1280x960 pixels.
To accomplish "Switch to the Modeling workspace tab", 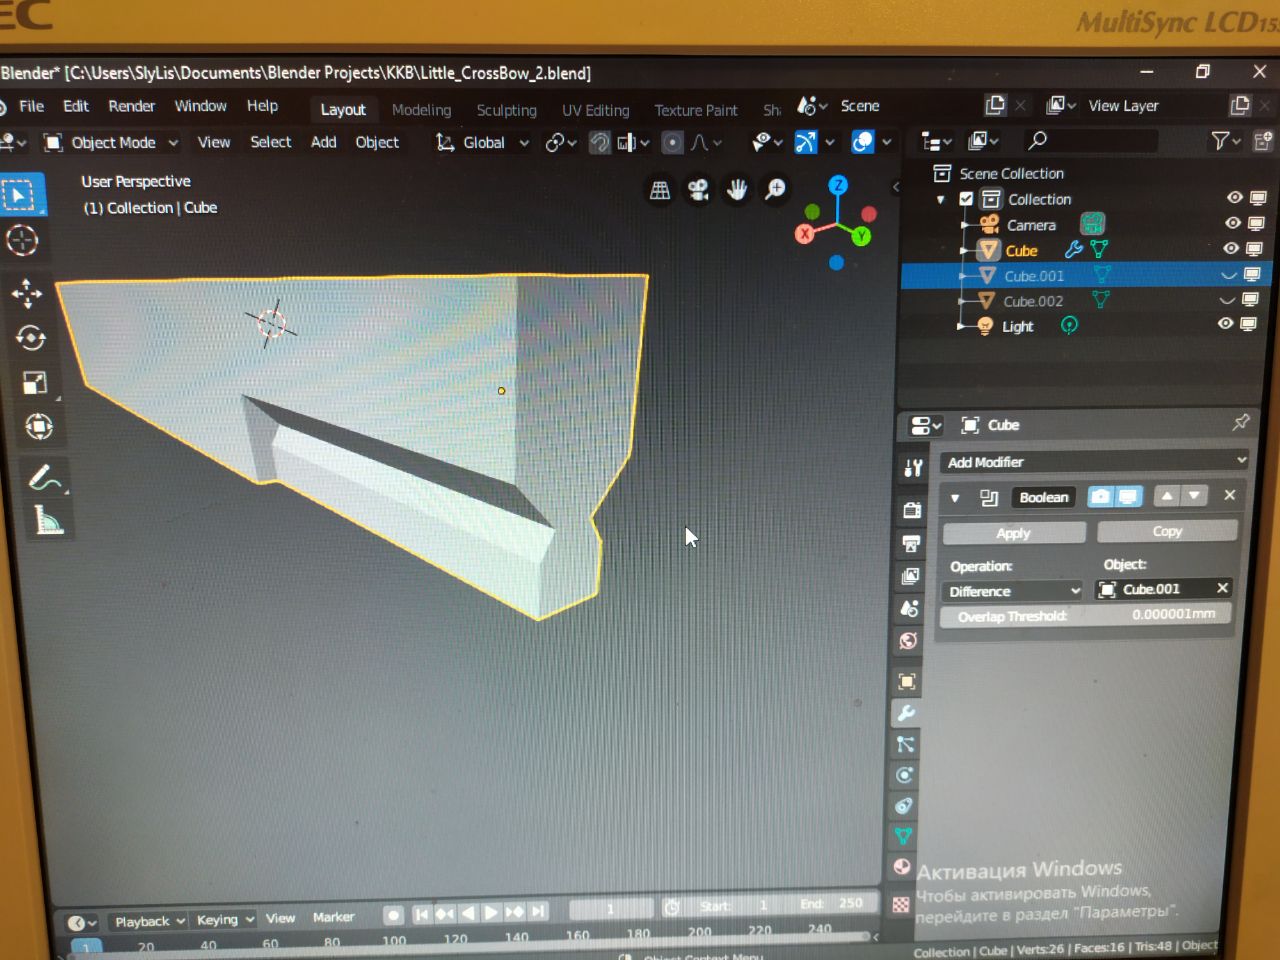I will [421, 110].
